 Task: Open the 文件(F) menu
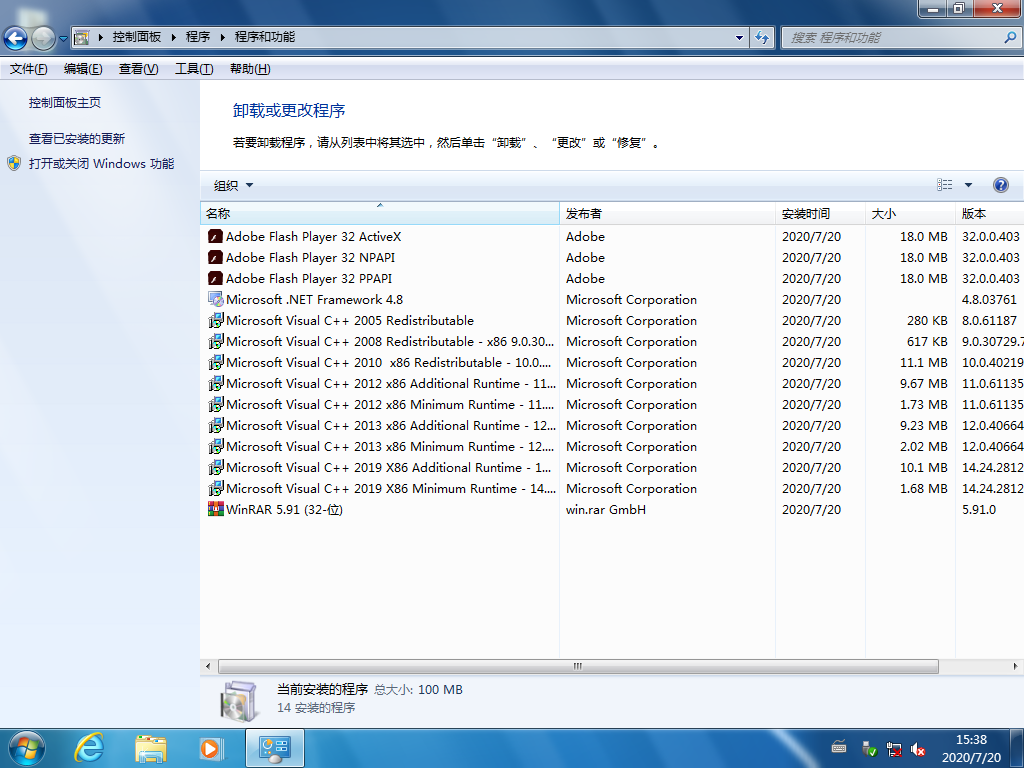[28, 69]
